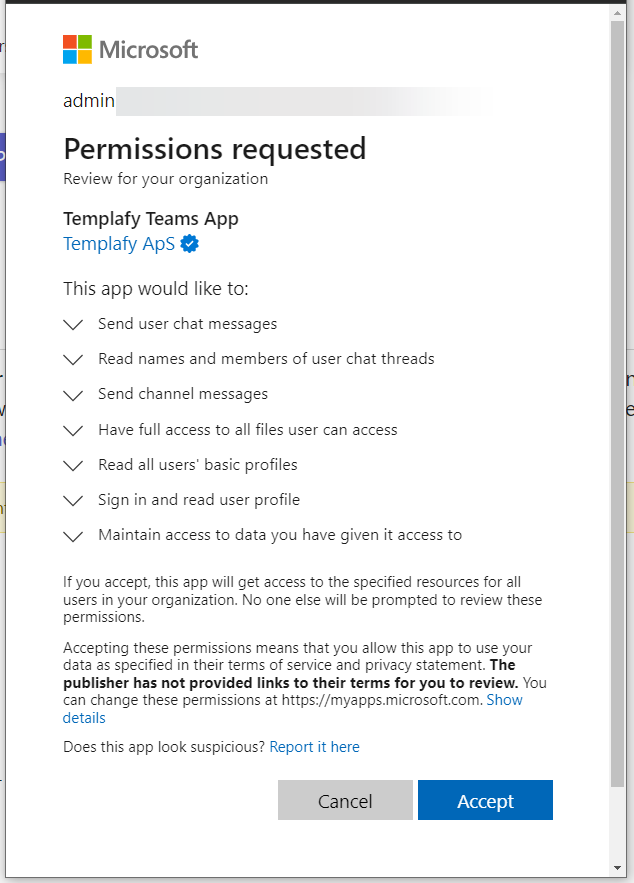
Task: Click the Permissions requested title
Action: pyautogui.click(x=214, y=149)
